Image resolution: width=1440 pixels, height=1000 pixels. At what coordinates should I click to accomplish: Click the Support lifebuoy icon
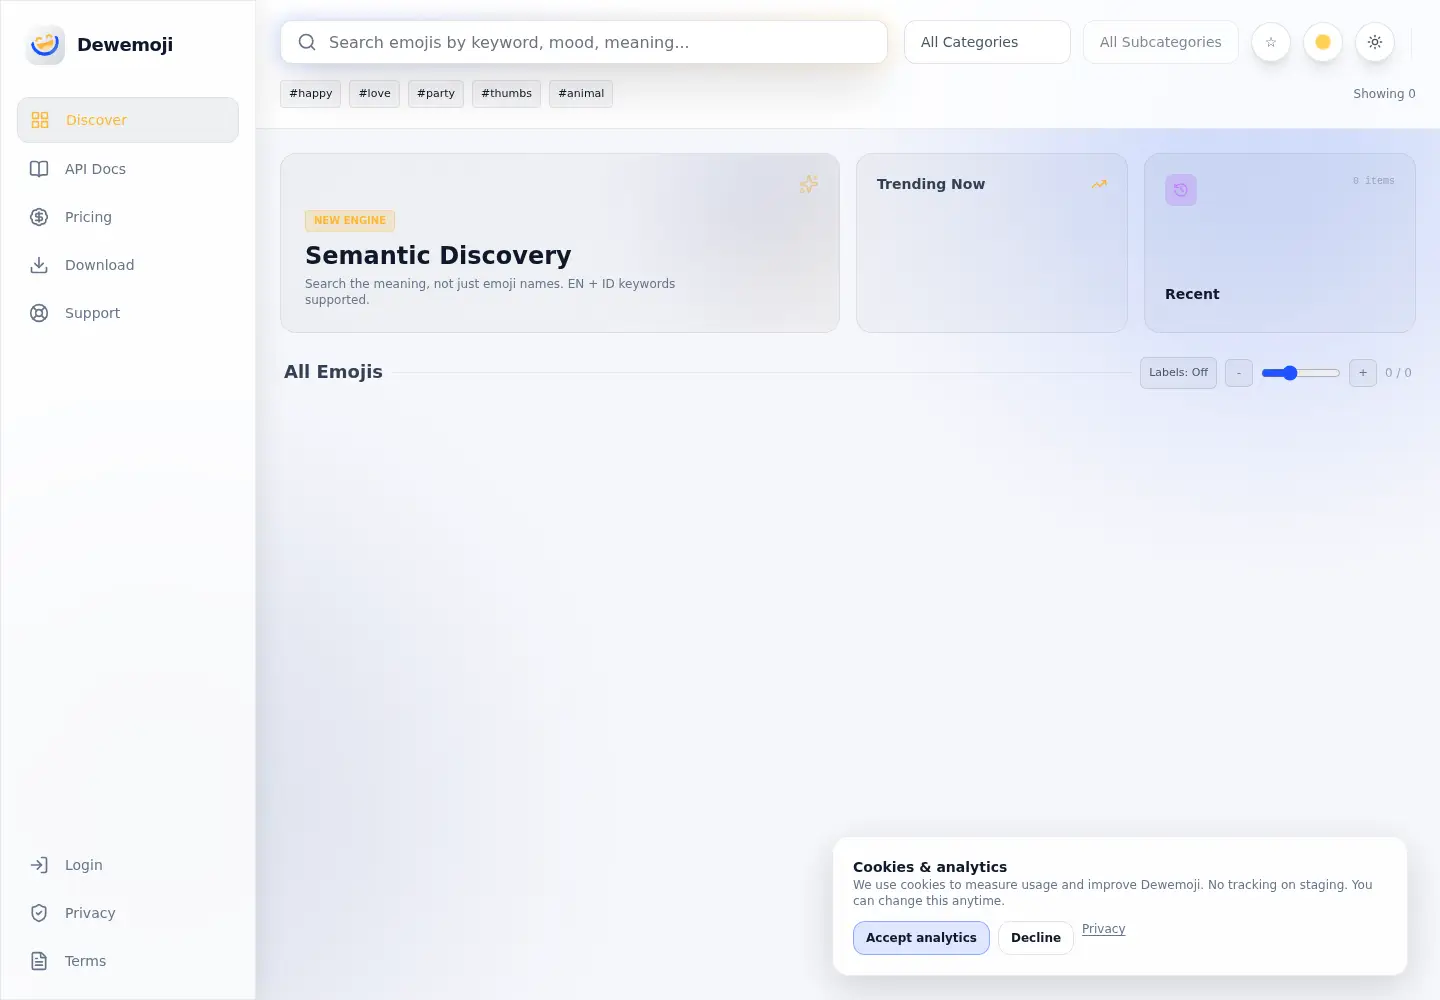[39, 313]
